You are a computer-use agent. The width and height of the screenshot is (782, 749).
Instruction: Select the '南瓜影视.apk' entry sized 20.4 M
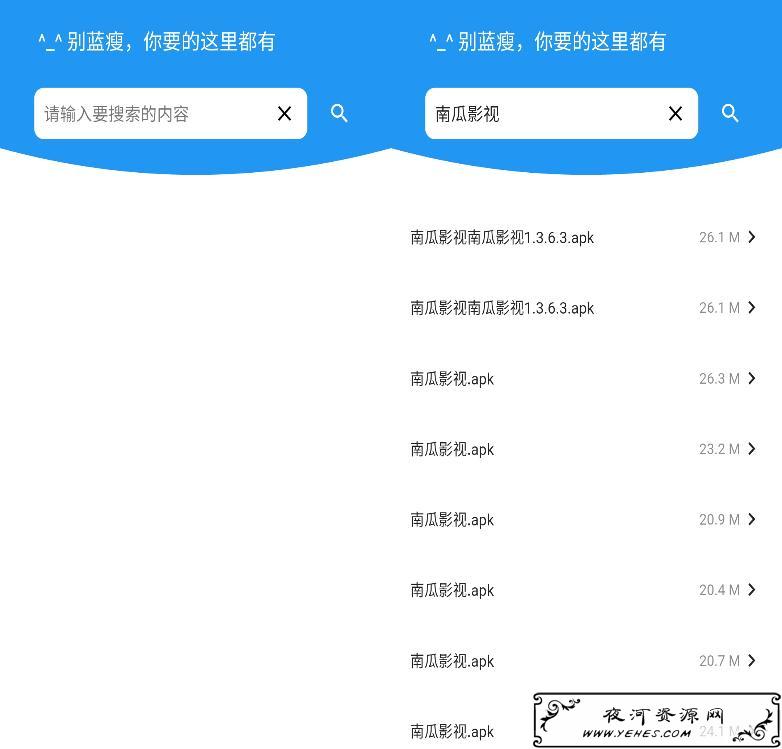click(584, 590)
